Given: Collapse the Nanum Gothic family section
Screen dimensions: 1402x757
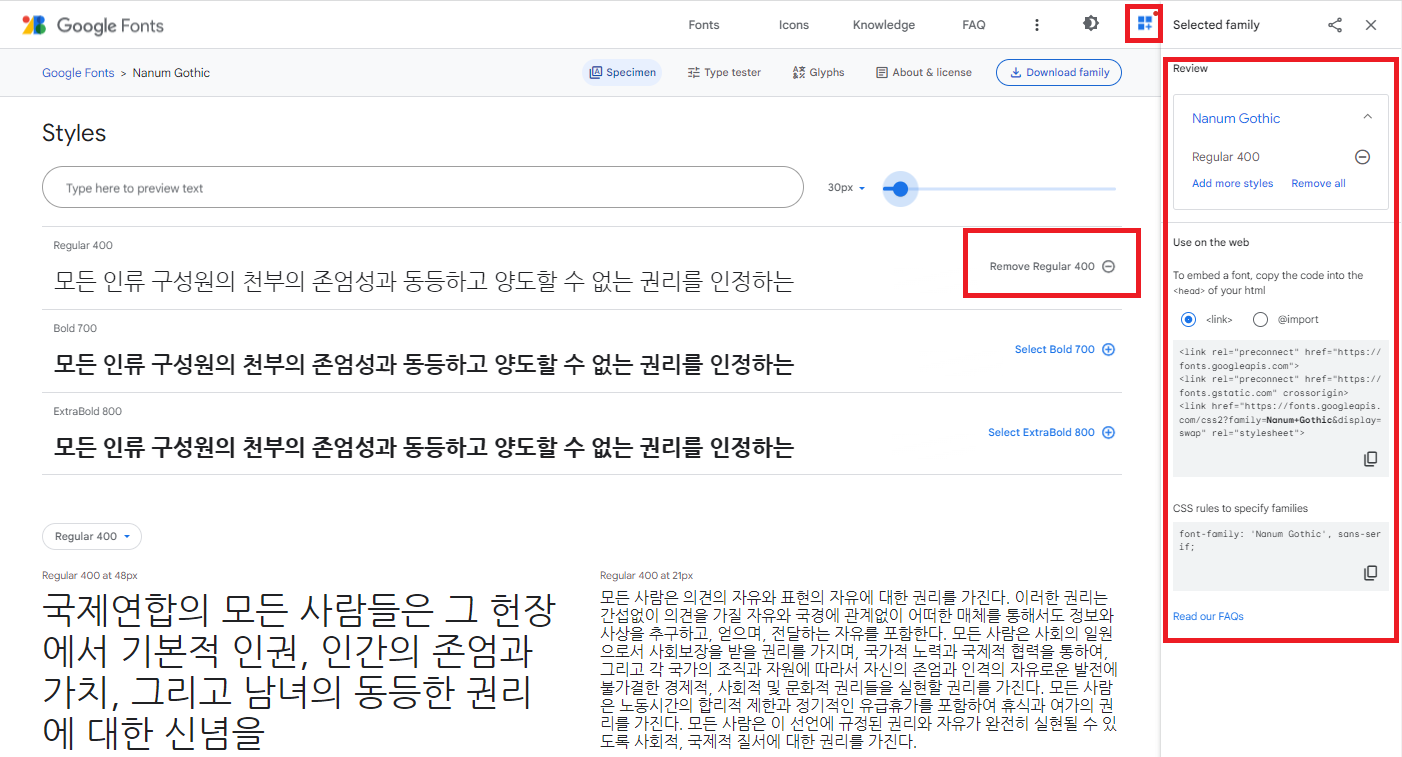Looking at the screenshot, I should 1367,117.
